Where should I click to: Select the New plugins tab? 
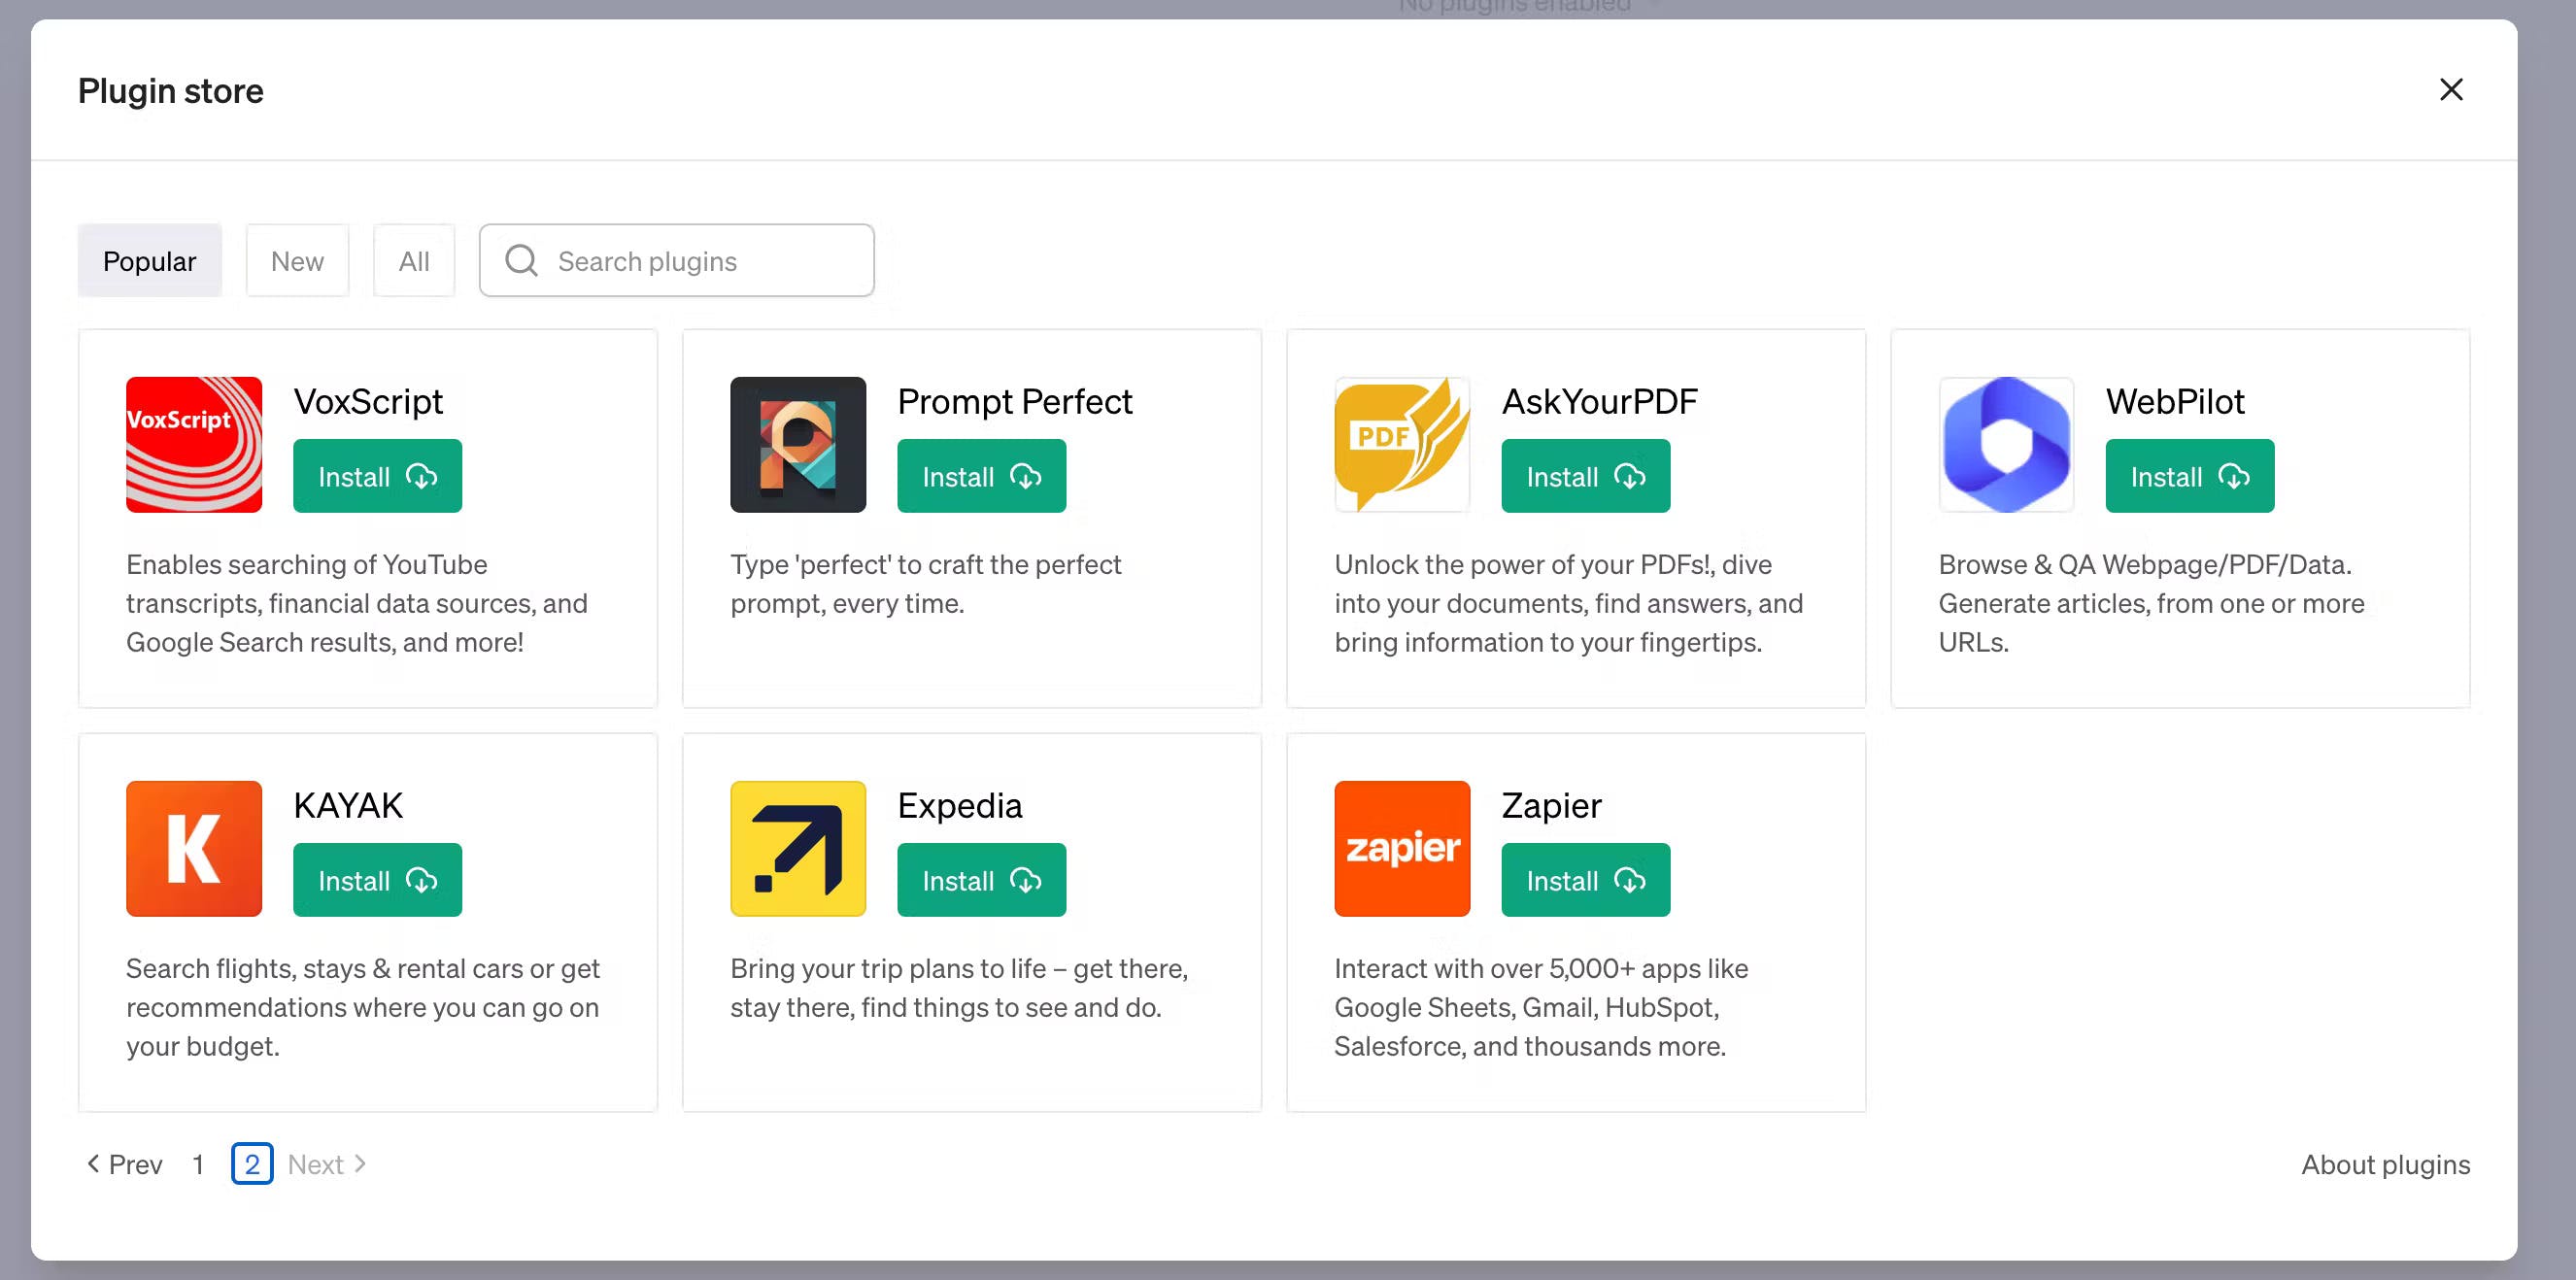297,259
